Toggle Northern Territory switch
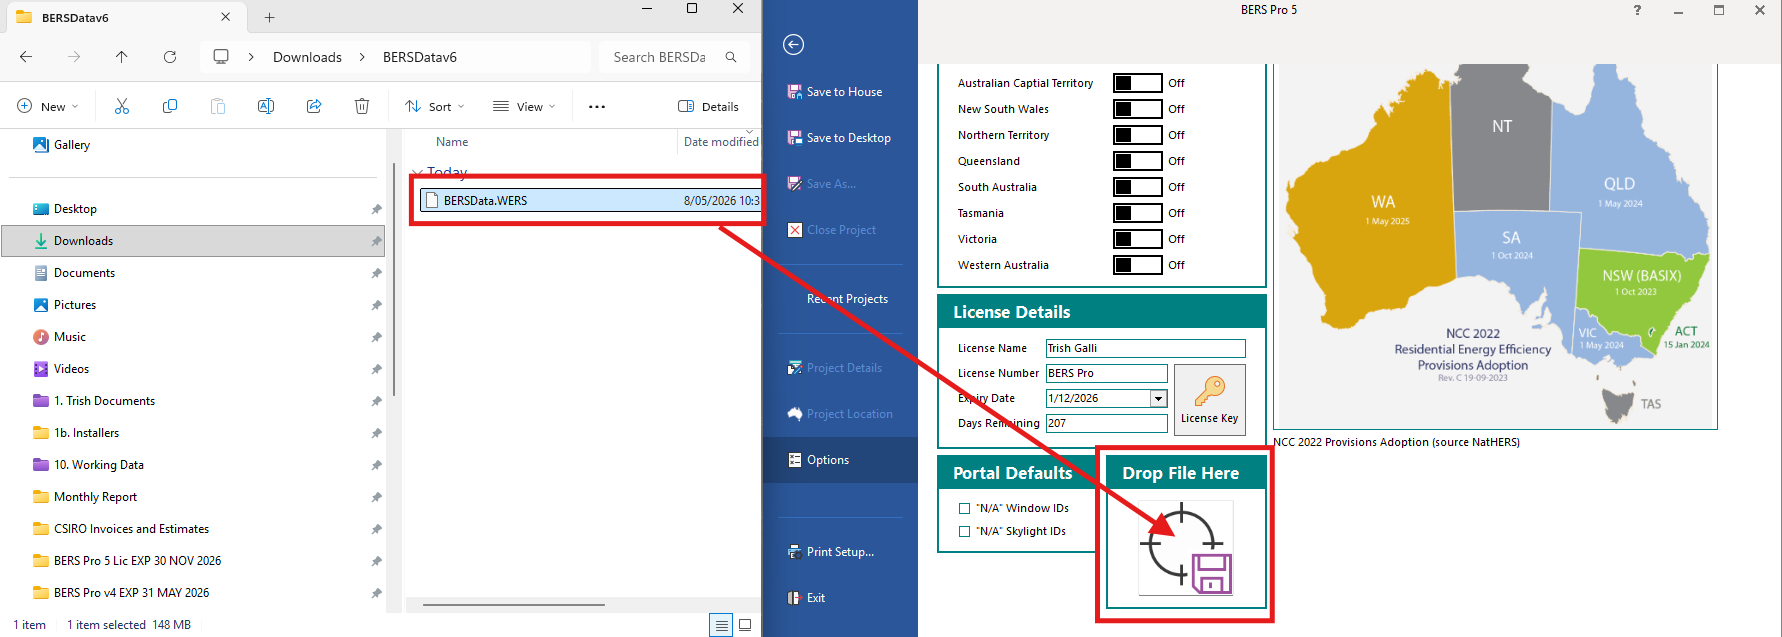This screenshot has width=1782, height=637. point(1138,135)
